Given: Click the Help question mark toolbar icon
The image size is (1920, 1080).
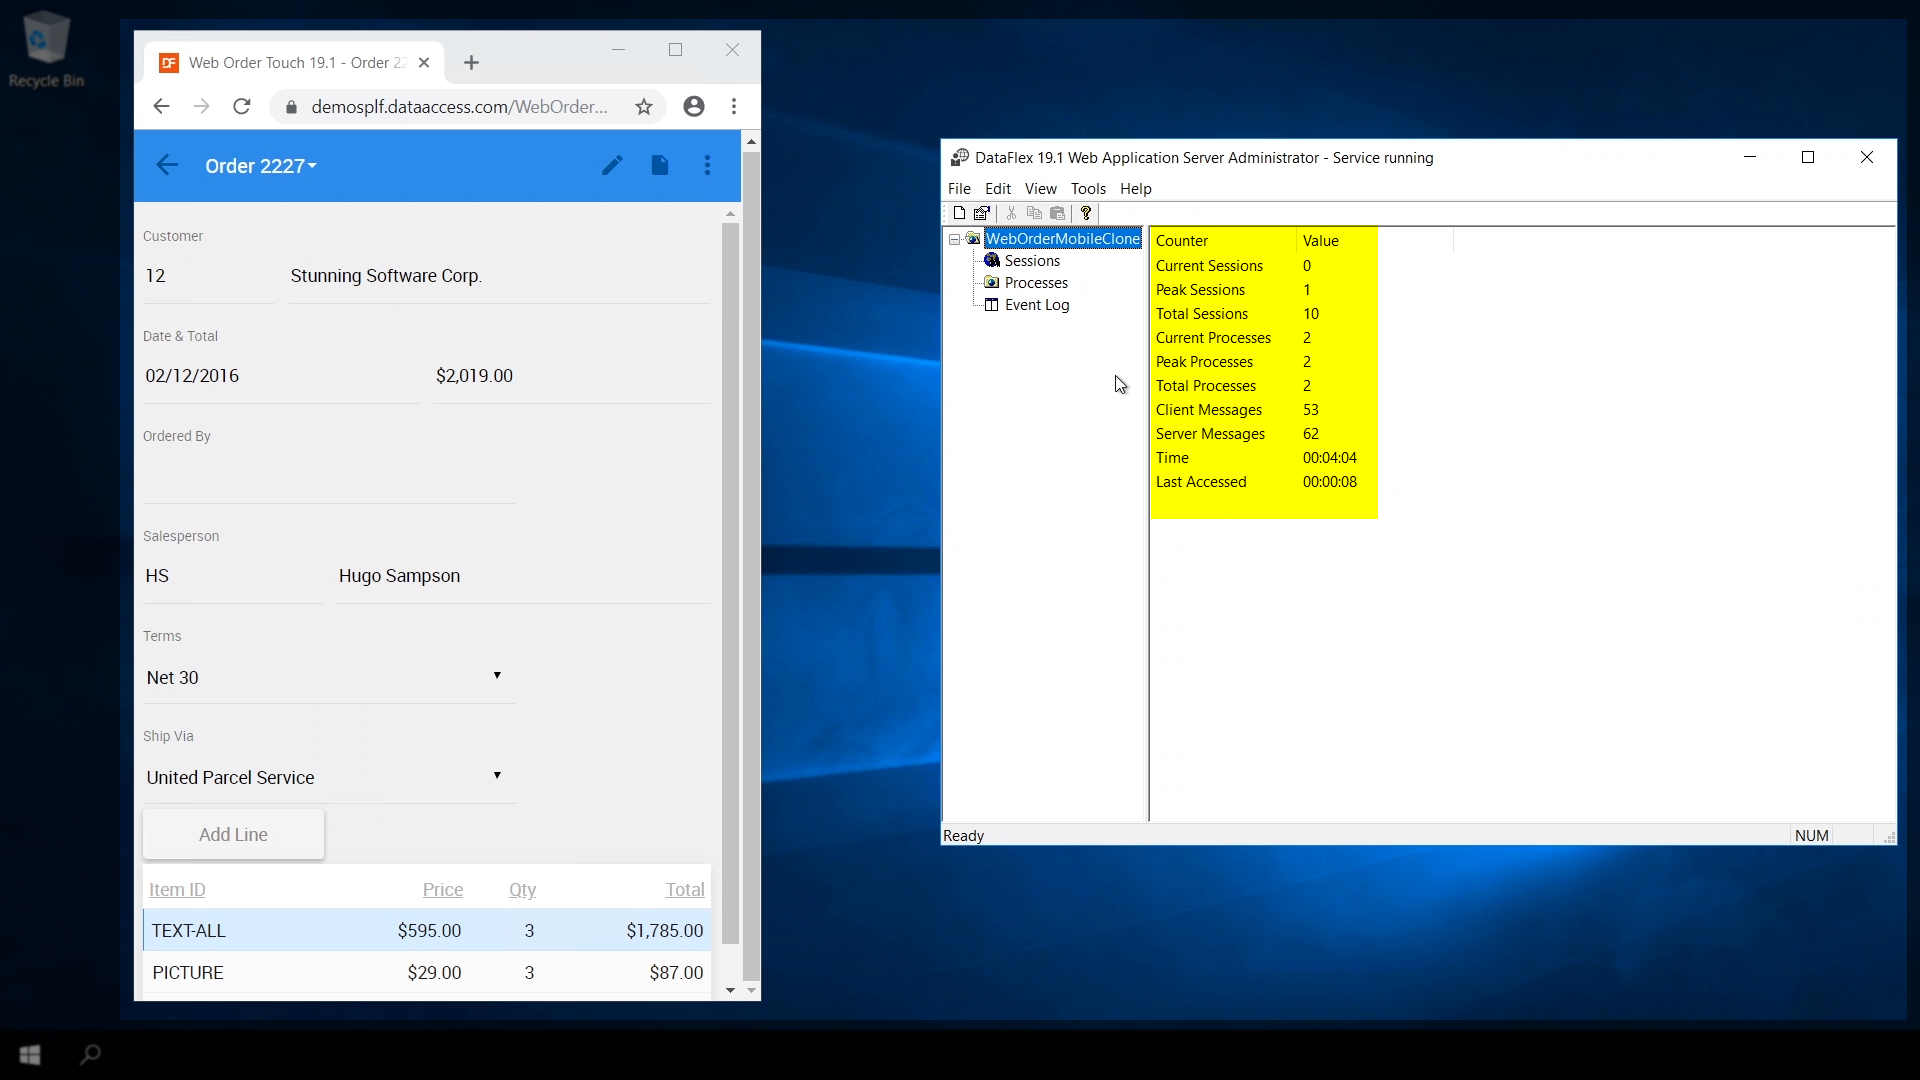Looking at the screenshot, I should point(1086,213).
